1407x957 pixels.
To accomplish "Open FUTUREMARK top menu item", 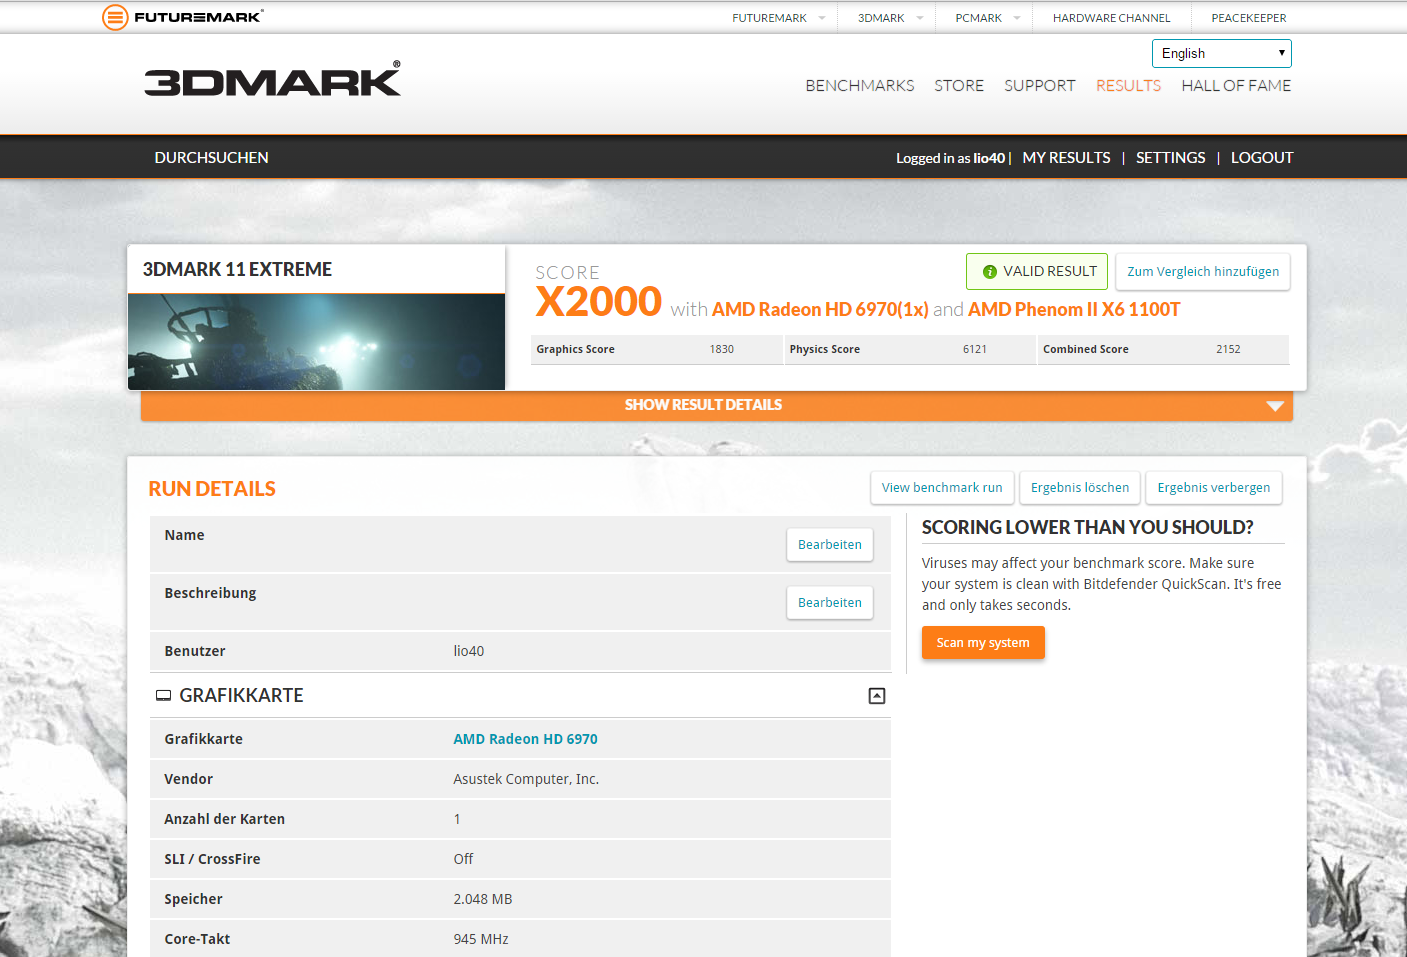I will tap(769, 18).
